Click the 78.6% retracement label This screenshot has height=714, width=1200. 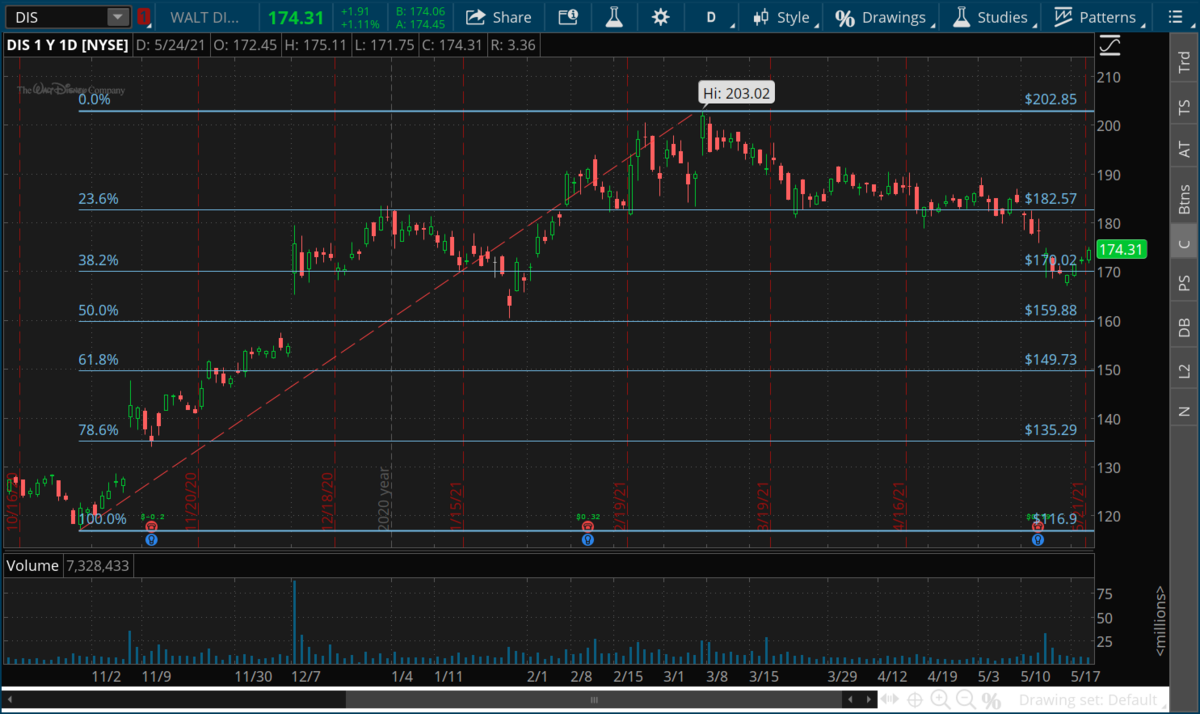(99, 430)
